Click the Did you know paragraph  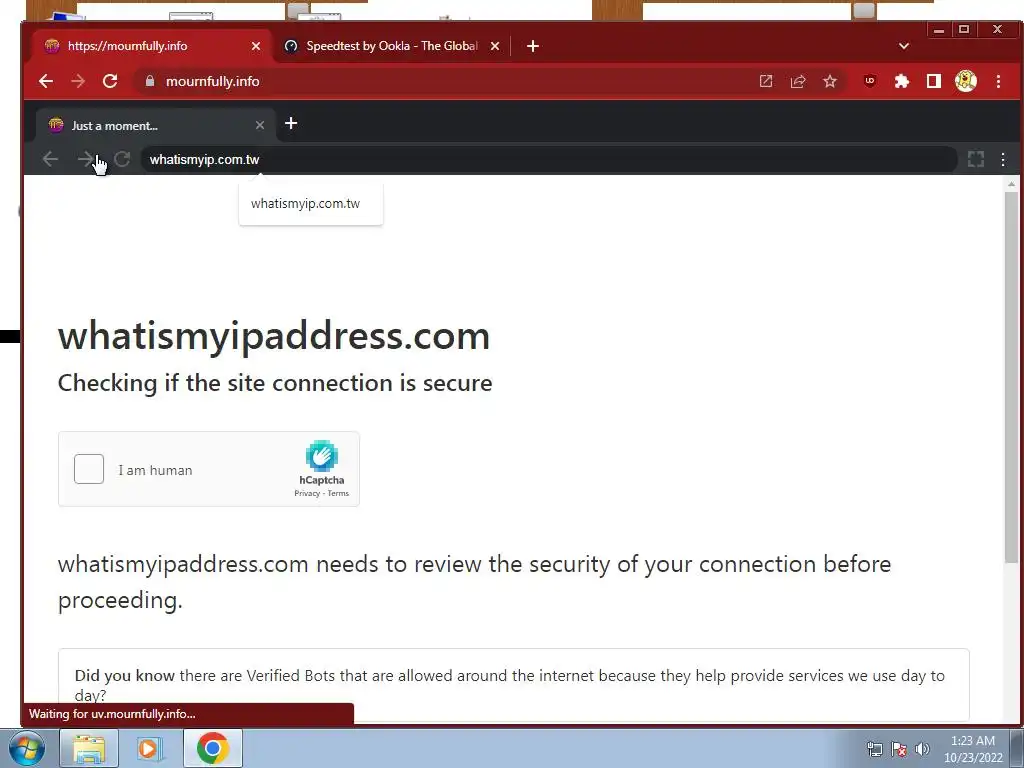(x=509, y=684)
